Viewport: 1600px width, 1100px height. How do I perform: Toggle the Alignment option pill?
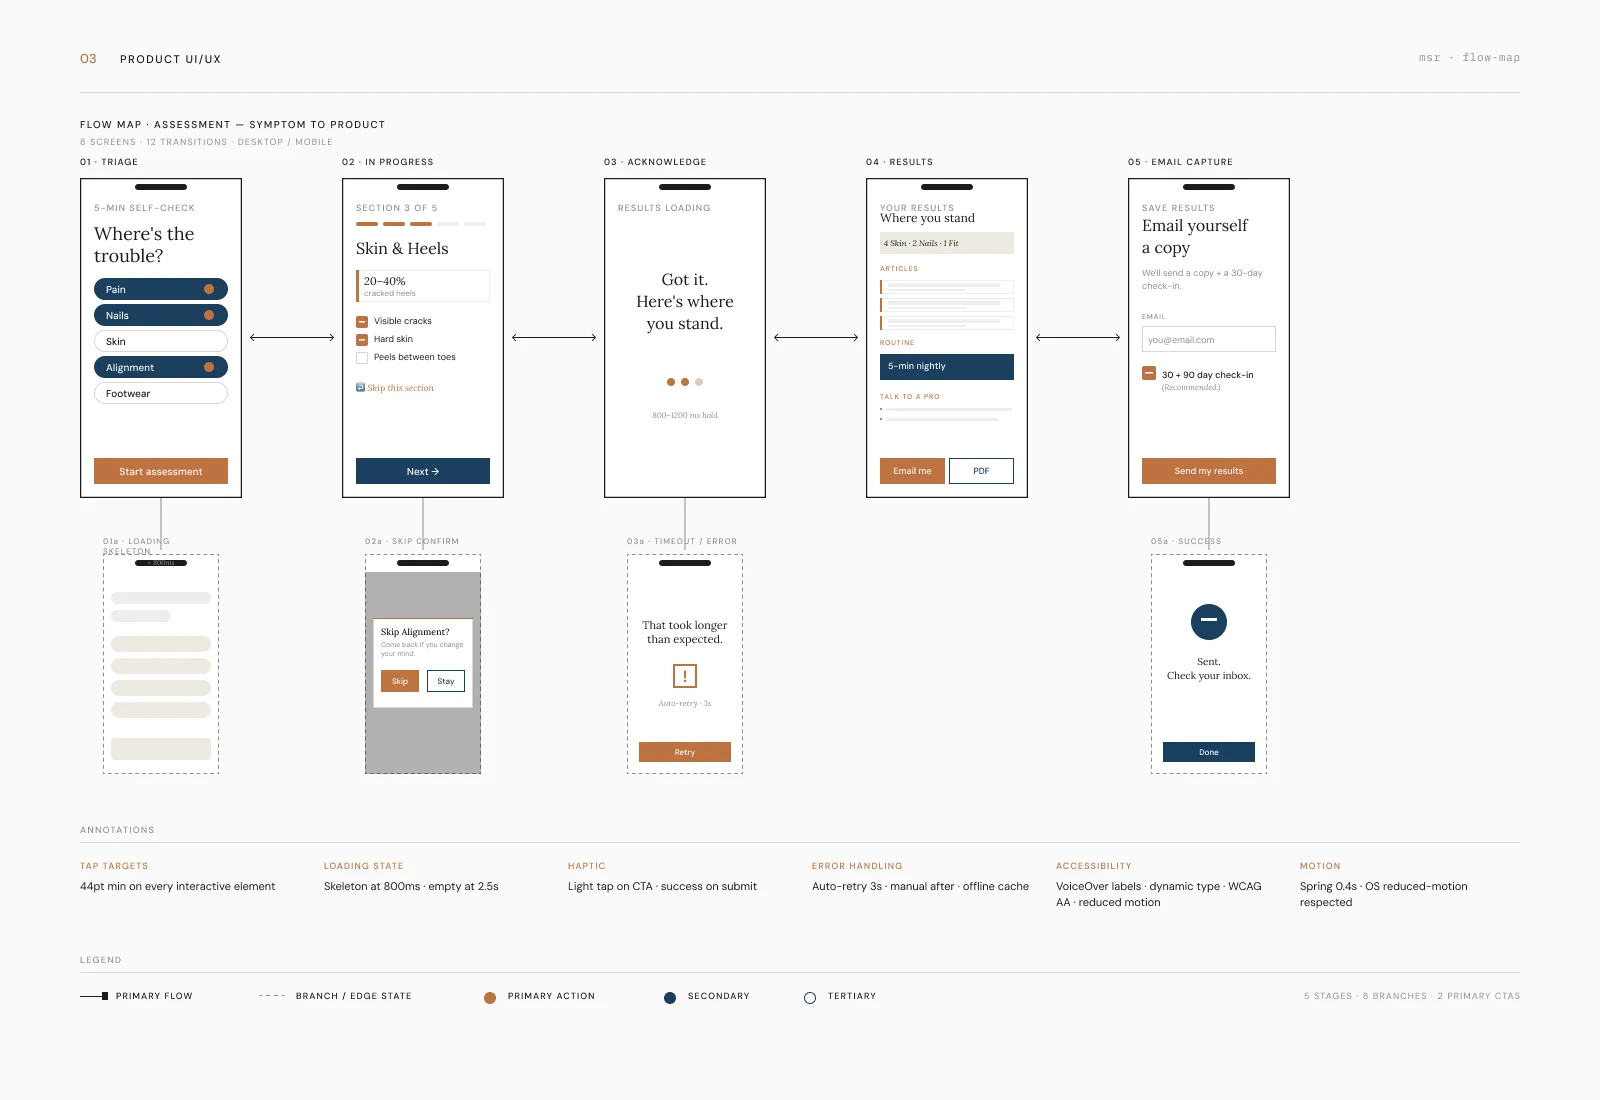point(160,367)
